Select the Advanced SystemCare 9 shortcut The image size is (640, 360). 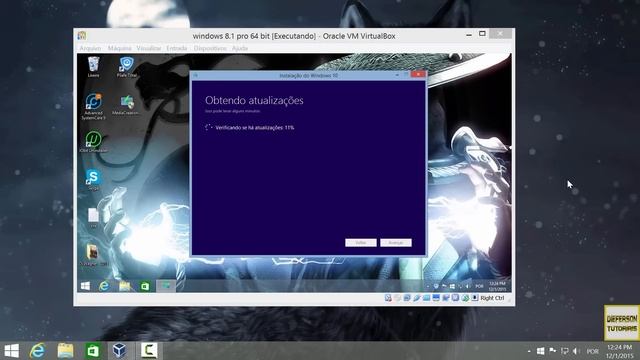[93, 107]
